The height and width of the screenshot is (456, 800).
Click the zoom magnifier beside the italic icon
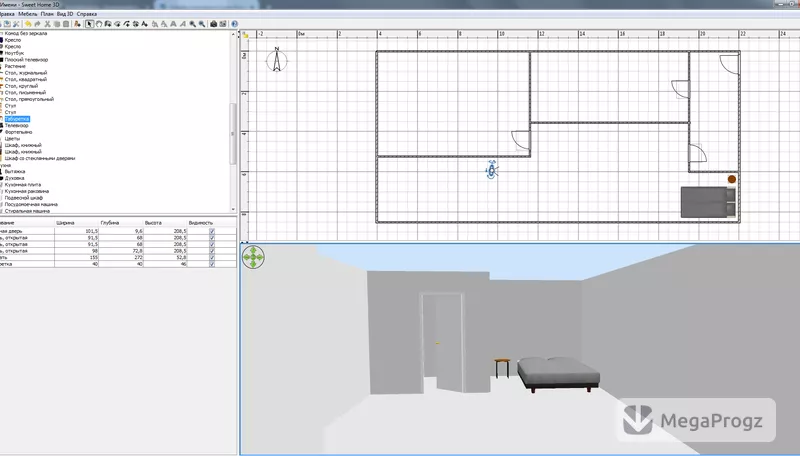192,24
